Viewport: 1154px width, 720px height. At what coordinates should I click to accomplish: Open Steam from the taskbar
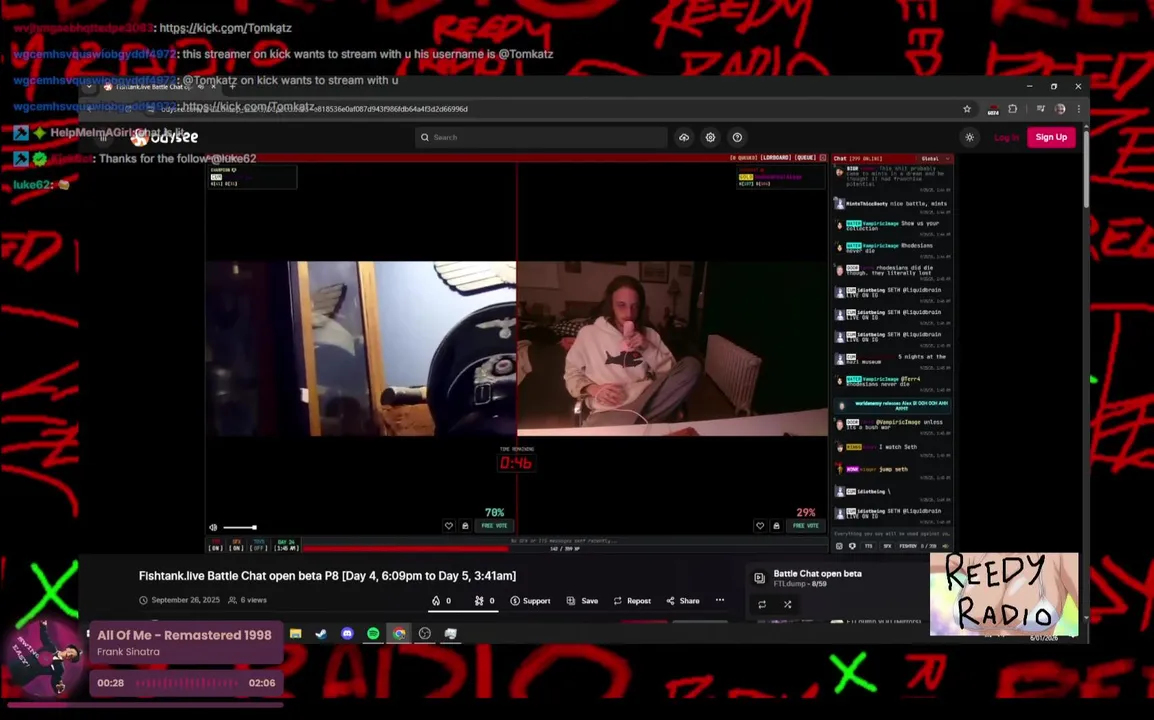pyautogui.click(x=322, y=634)
